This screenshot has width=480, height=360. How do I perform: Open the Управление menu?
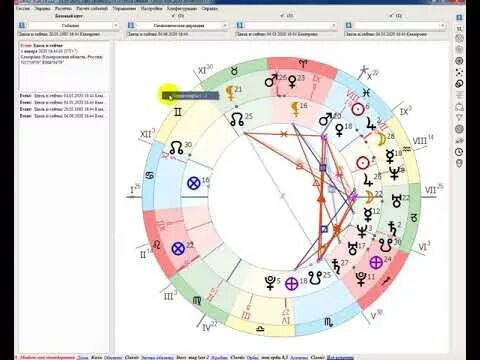[x=124, y=9]
